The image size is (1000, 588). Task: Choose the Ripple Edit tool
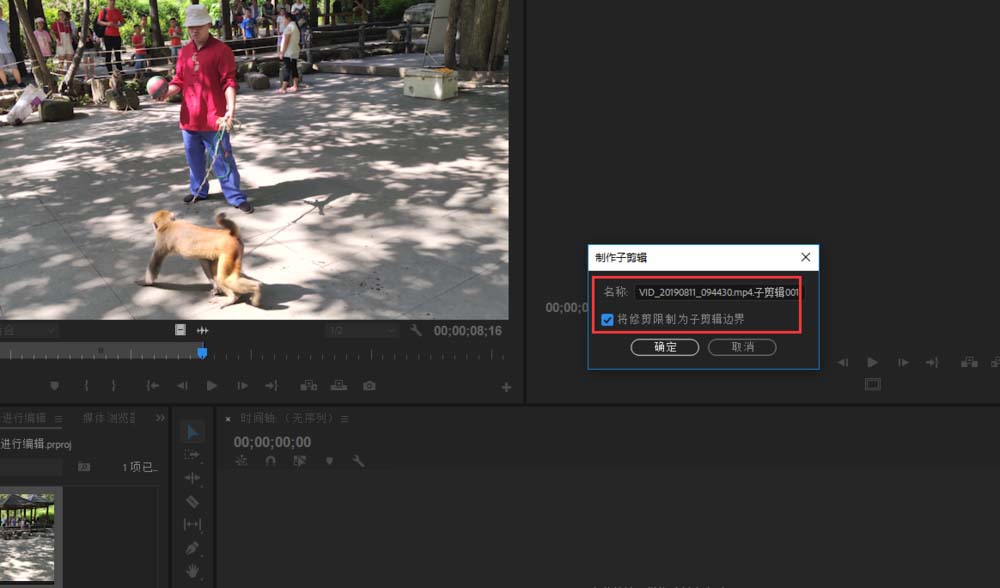pyautogui.click(x=193, y=478)
